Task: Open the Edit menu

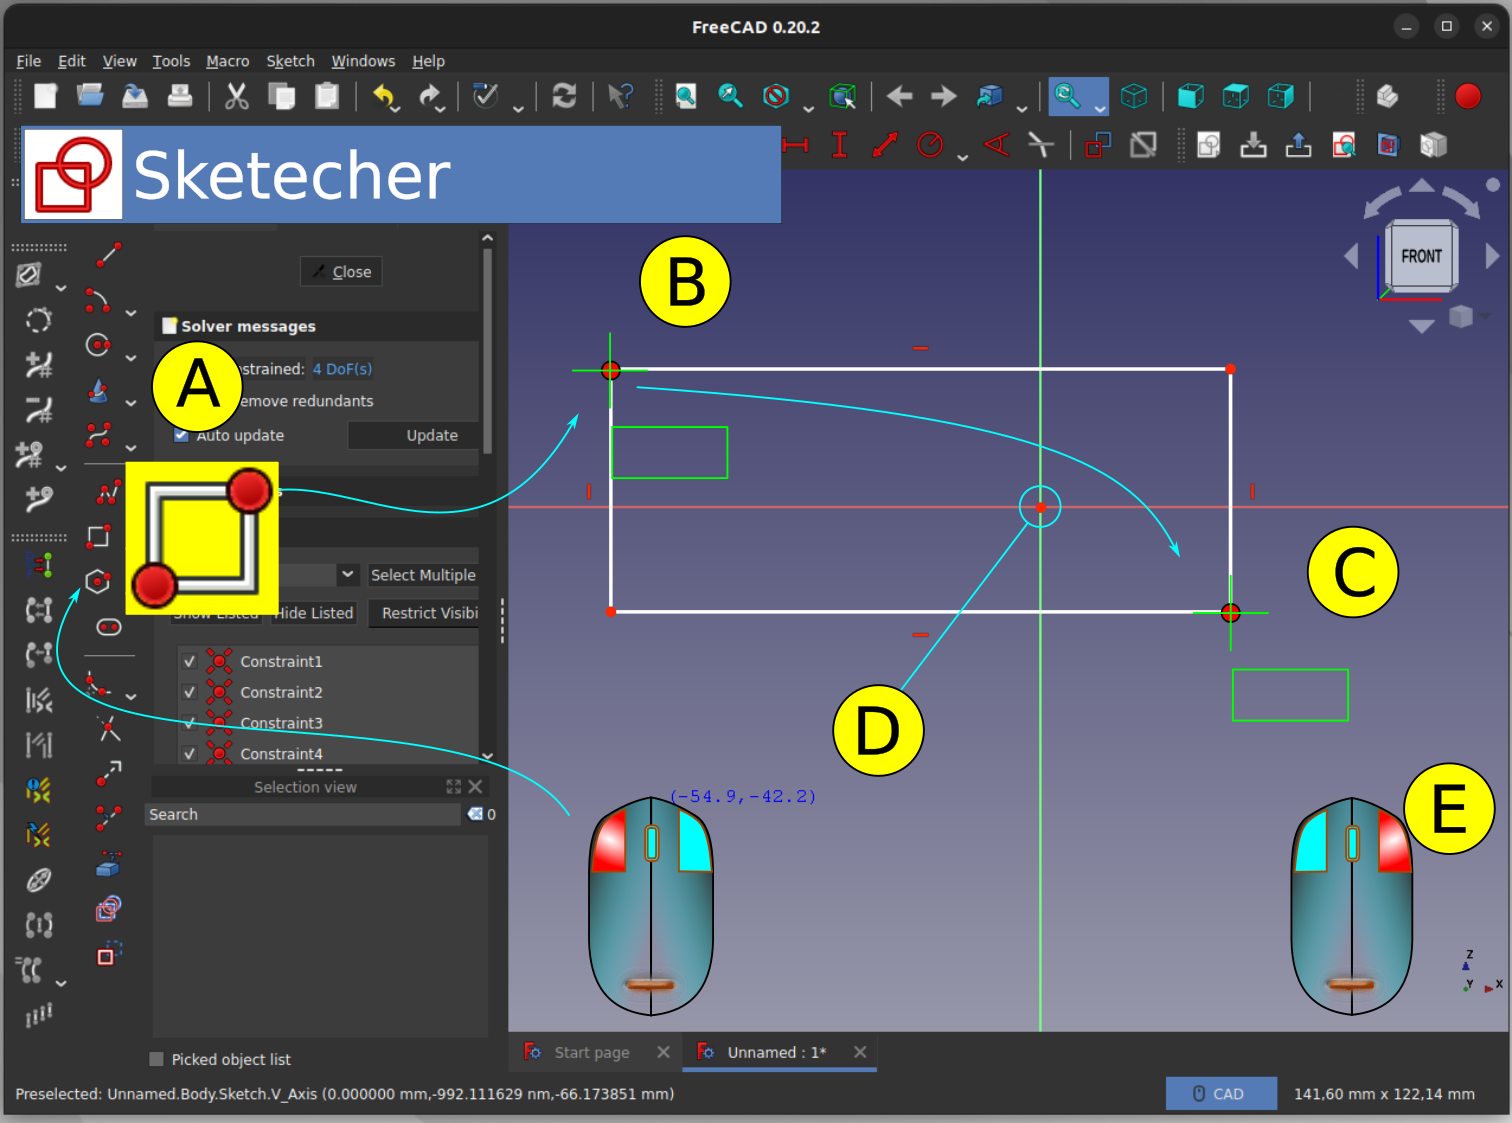Action: coord(72,61)
